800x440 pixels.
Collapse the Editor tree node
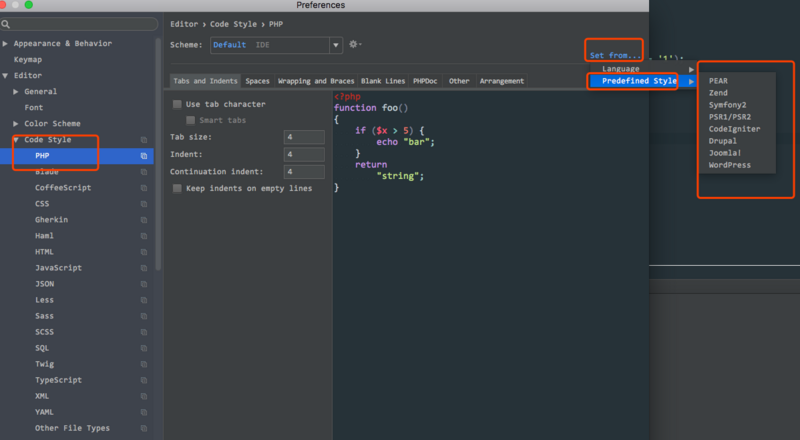click(x=5, y=76)
